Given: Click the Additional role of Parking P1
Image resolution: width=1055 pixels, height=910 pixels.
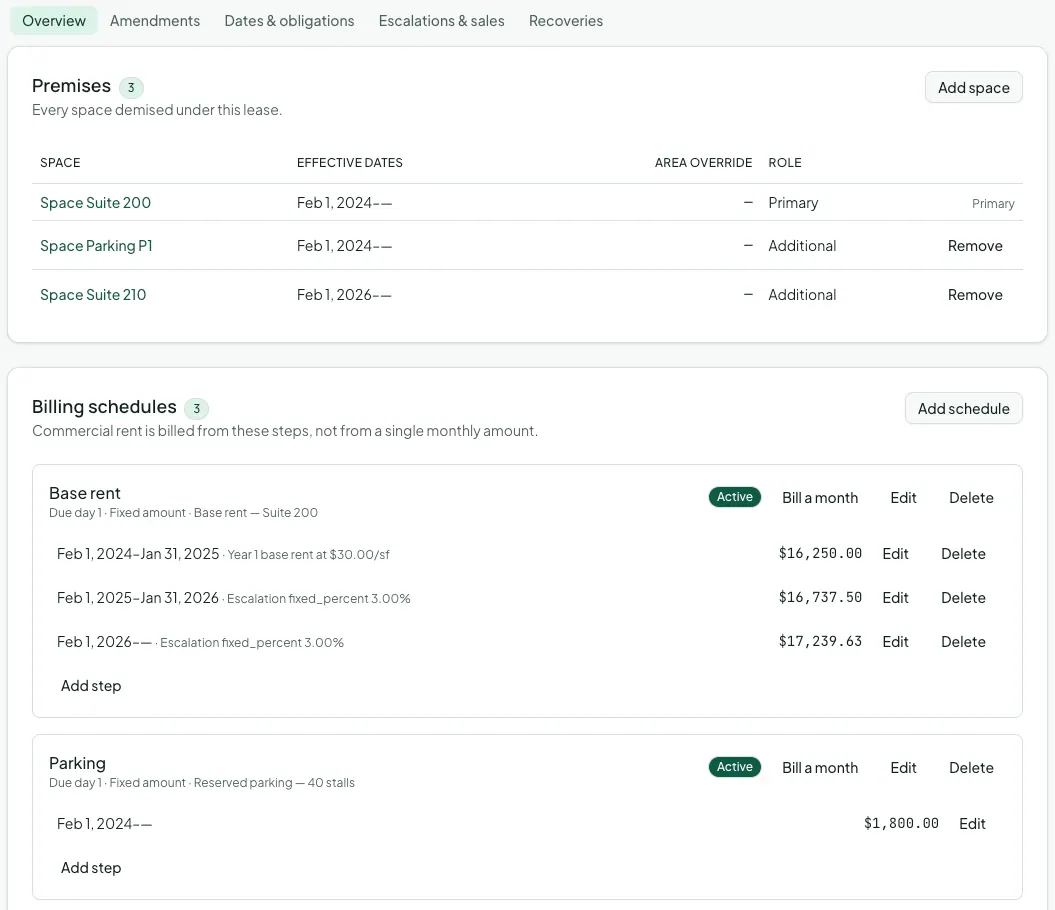Looking at the screenshot, I should (802, 246).
